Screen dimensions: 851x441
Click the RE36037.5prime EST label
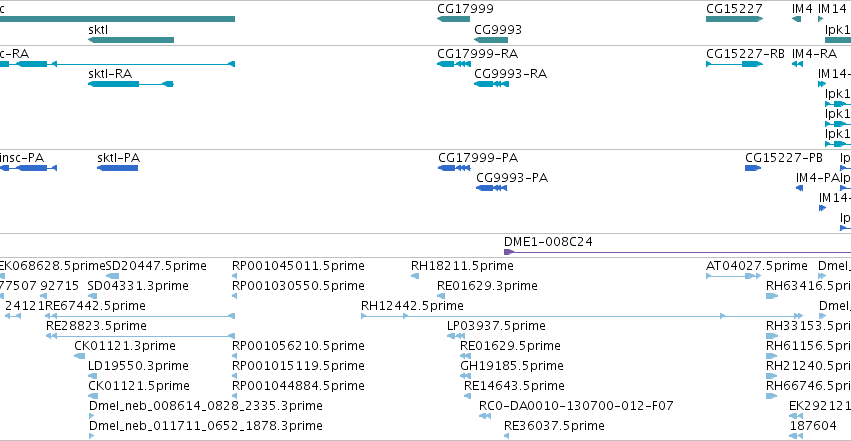coord(554,426)
